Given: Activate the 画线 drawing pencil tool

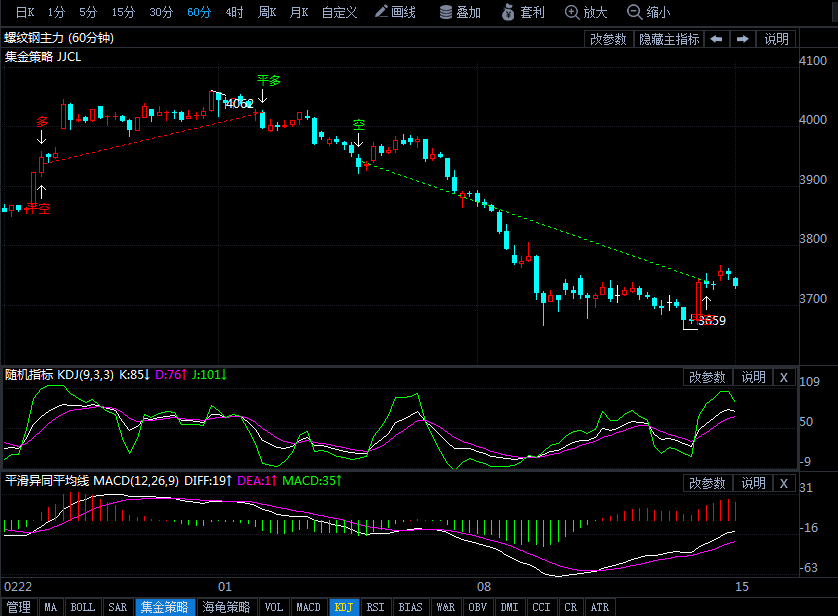Looking at the screenshot, I should (395, 12).
